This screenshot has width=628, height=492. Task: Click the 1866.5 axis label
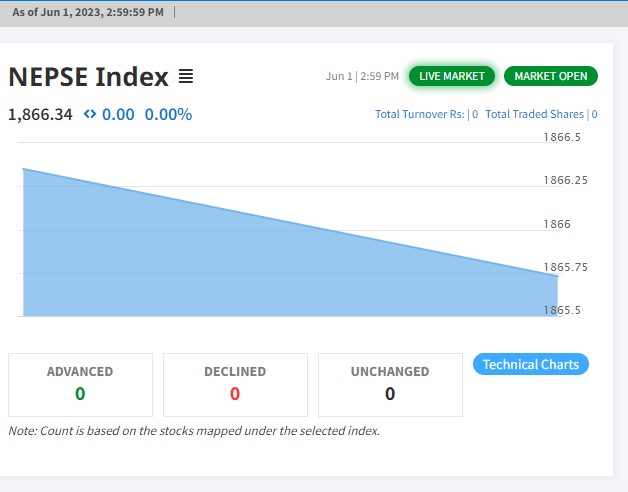point(562,137)
